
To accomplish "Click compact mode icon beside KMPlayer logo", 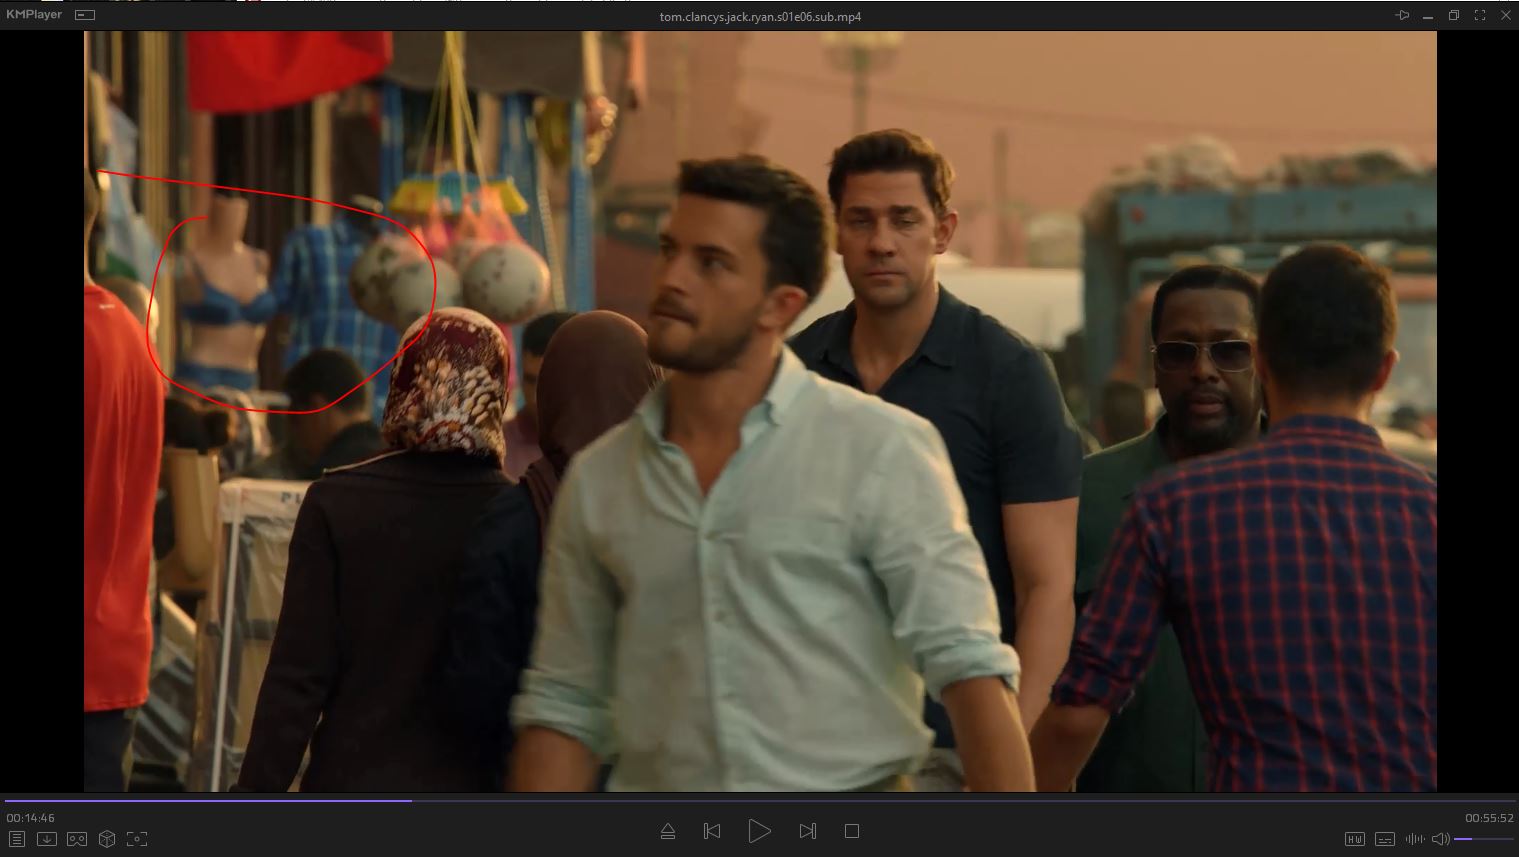I will [86, 15].
